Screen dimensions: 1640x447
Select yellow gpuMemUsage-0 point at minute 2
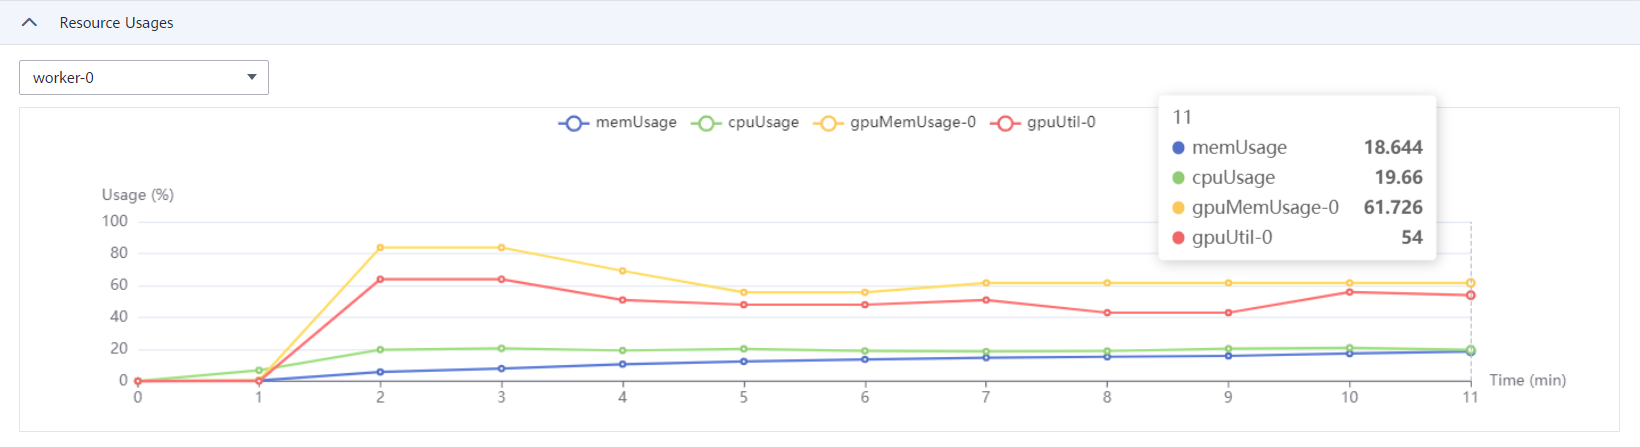pyautogui.click(x=380, y=247)
